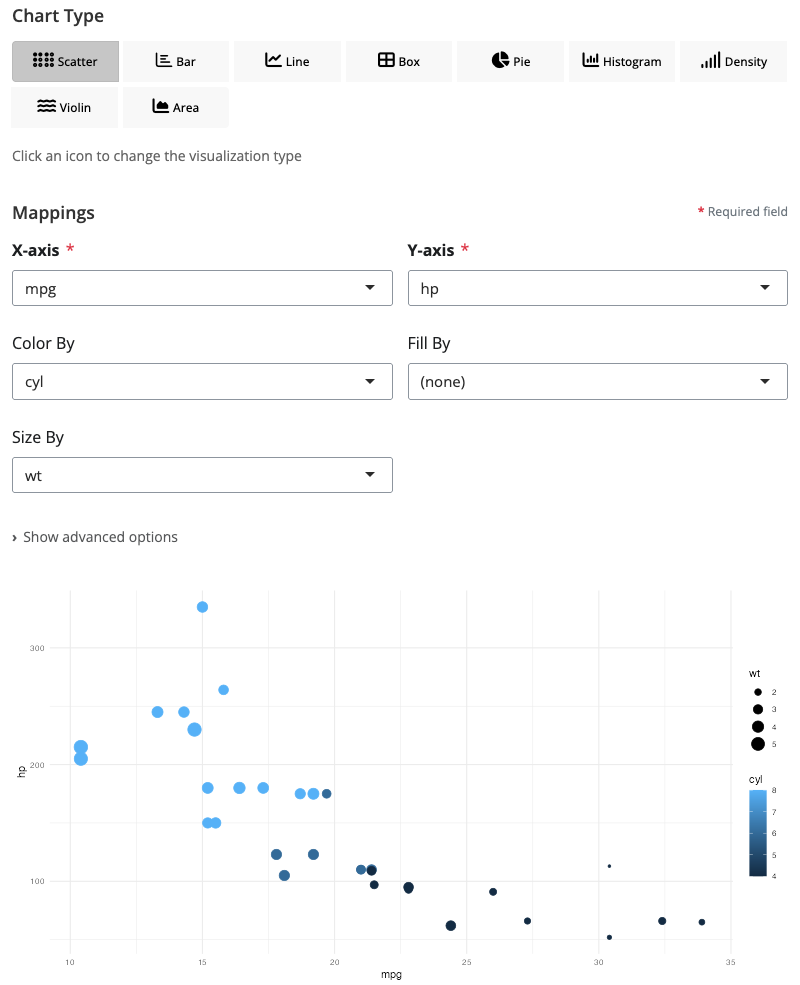The height and width of the screenshot is (985, 800).
Task: Open the Fill By dropdown showing (none)
Action: (x=597, y=381)
